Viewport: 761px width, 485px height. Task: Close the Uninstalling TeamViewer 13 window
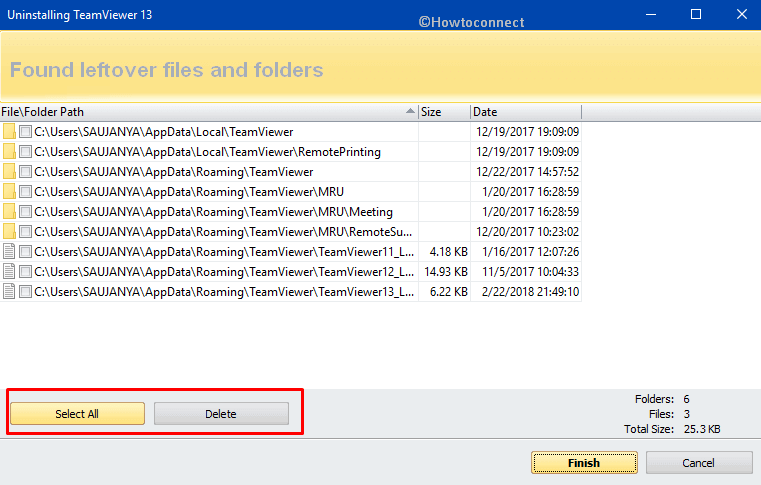pyautogui.click(x=742, y=15)
